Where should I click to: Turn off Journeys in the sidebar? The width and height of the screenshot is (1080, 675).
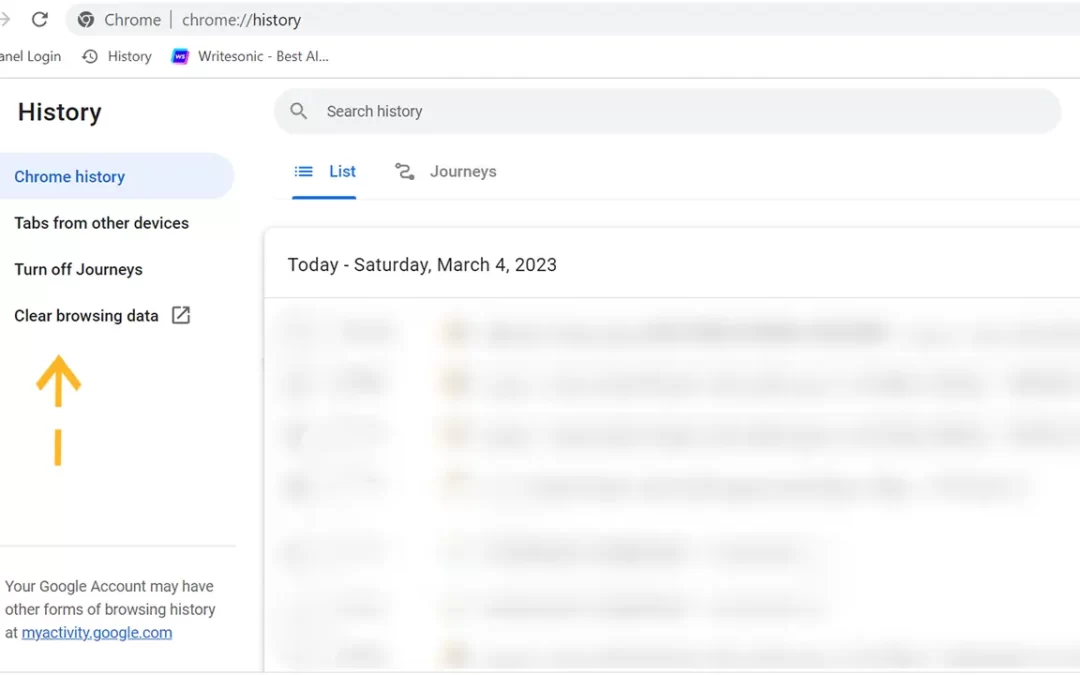click(78, 269)
